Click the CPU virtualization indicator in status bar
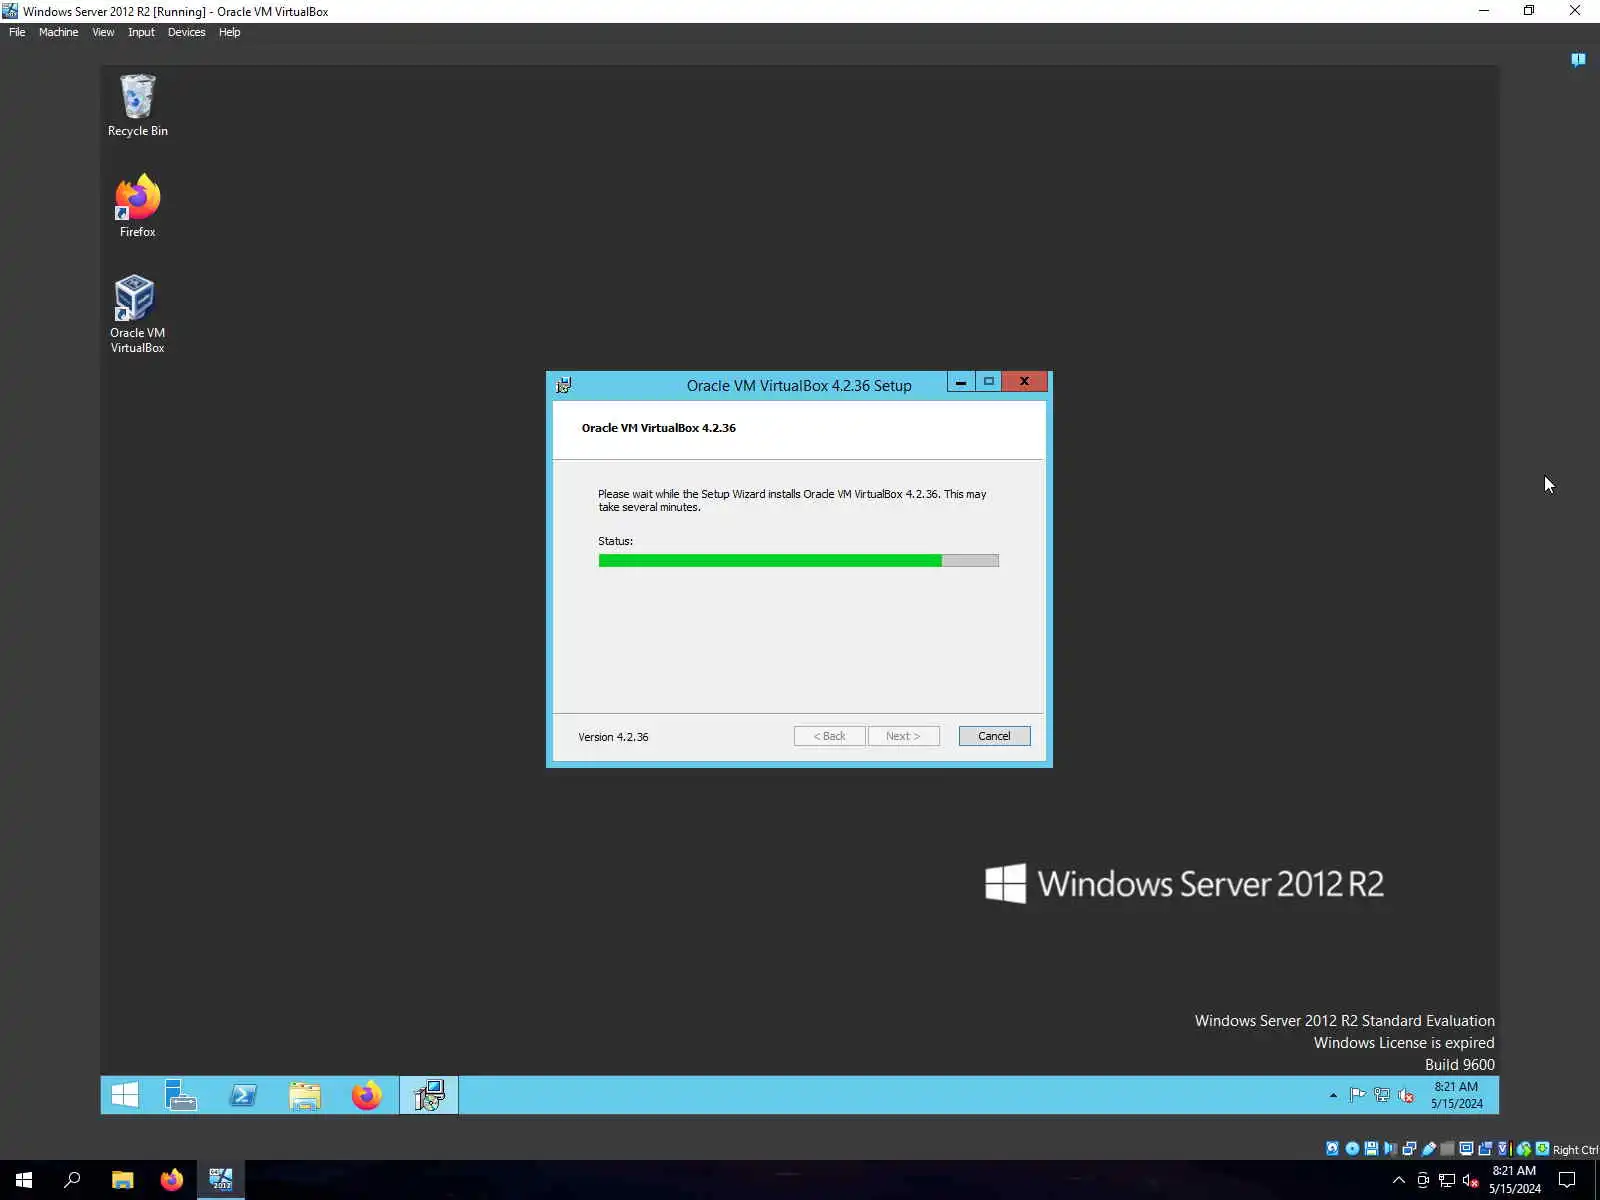Viewport: 1600px width, 1200px height. 1503,1148
